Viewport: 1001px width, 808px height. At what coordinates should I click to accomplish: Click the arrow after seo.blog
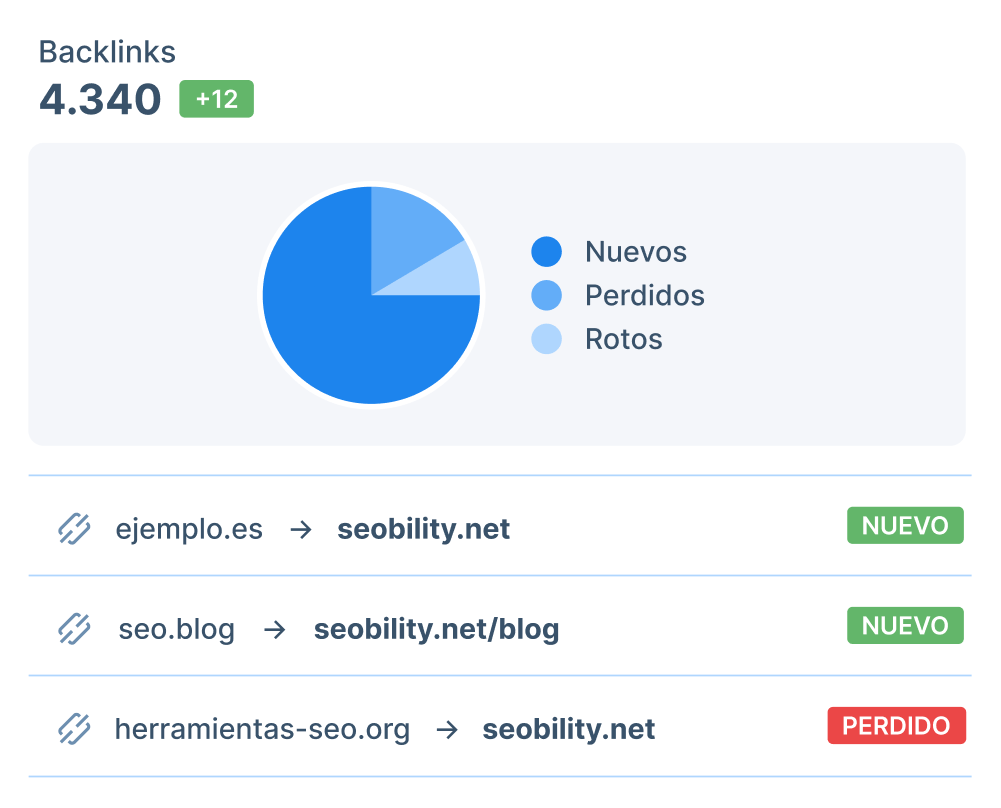pyautogui.click(x=274, y=630)
